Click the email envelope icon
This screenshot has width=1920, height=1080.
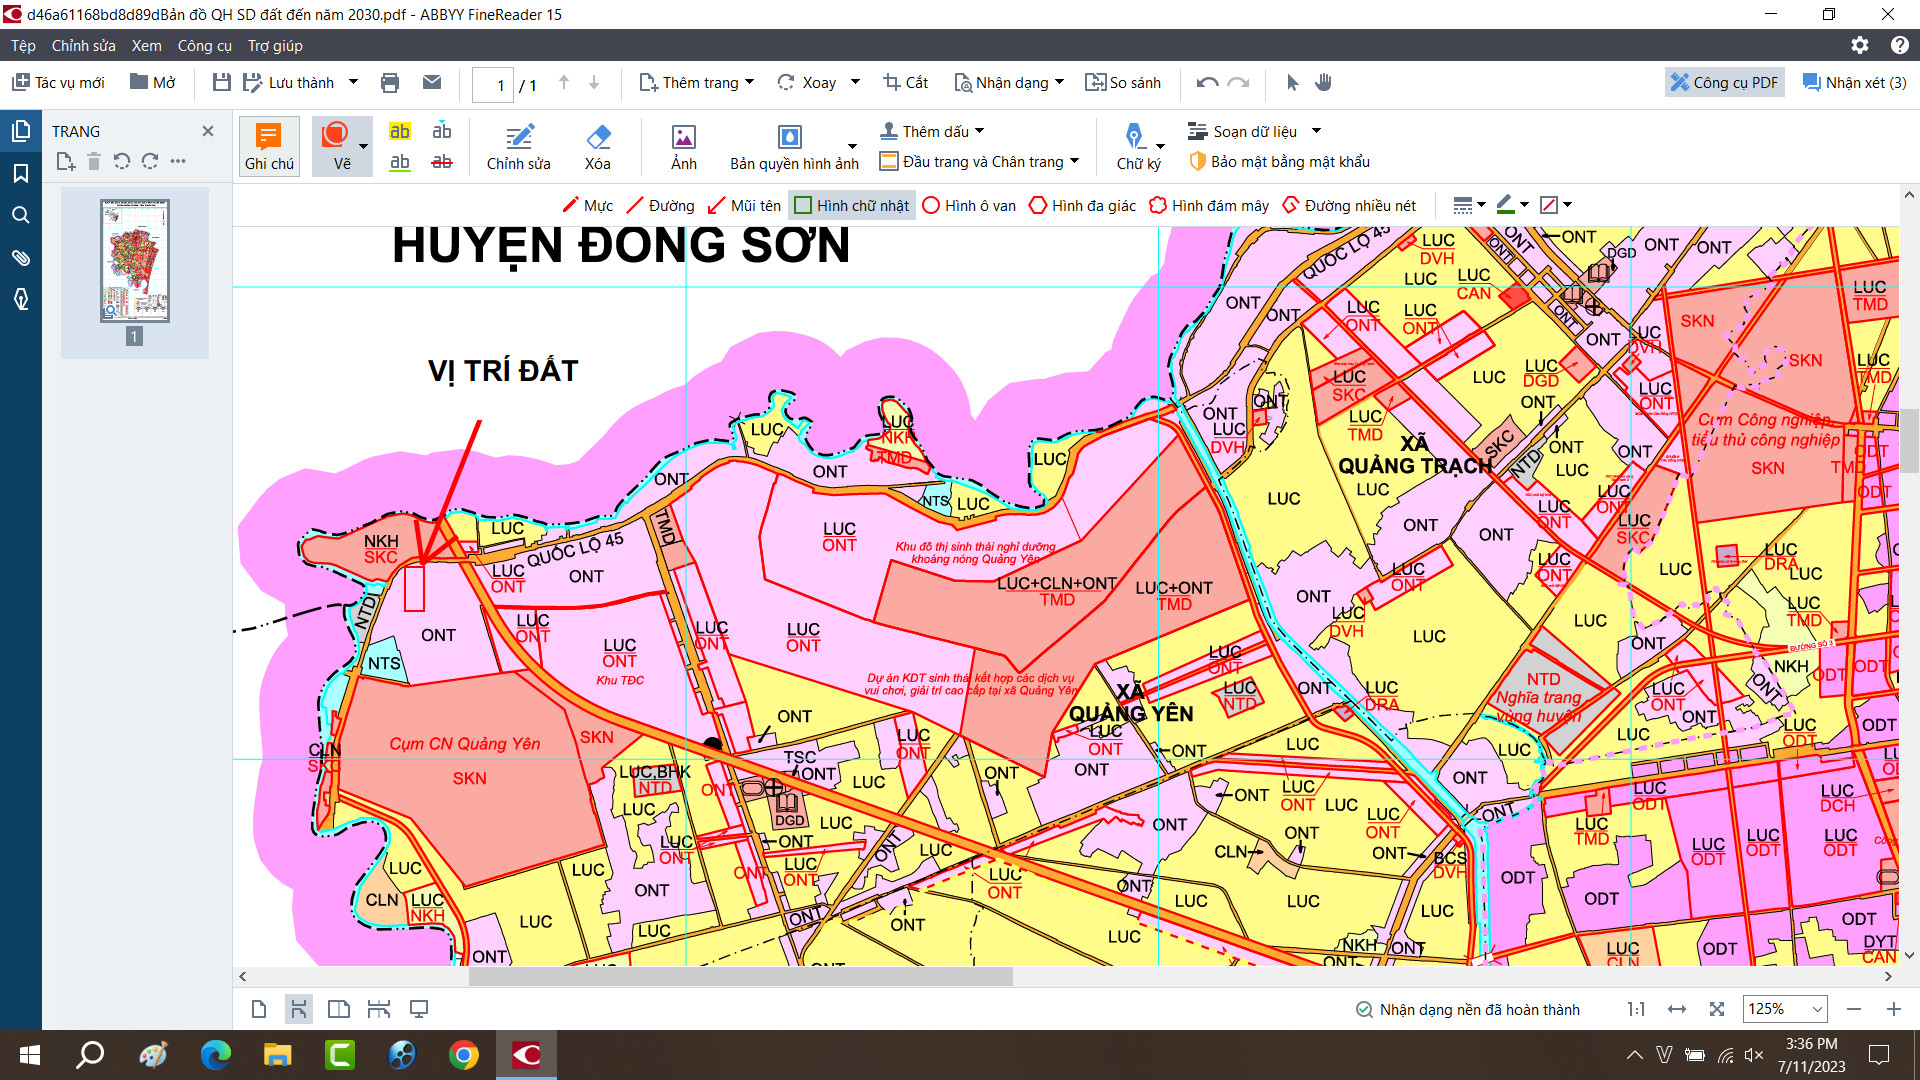click(x=432, y=83)
